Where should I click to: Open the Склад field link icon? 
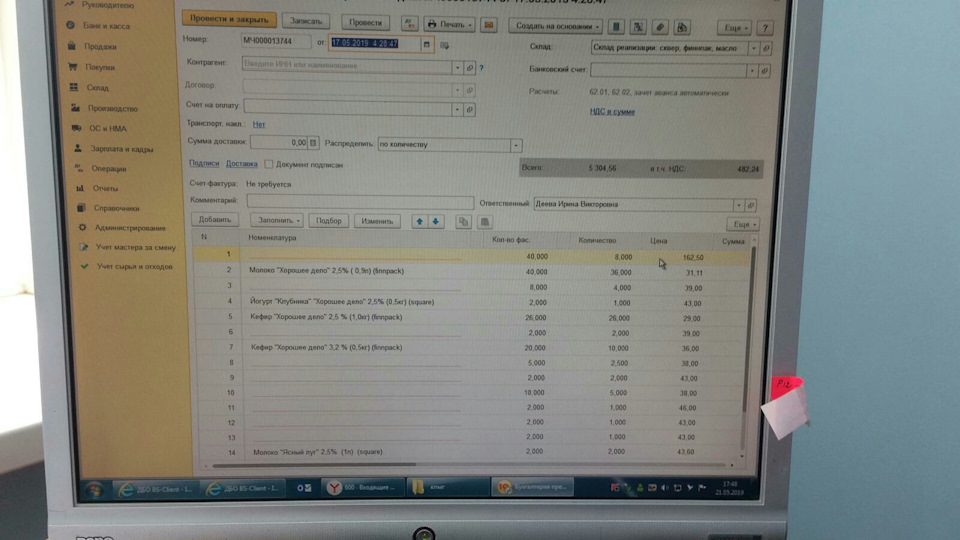(x=765, y=48)
